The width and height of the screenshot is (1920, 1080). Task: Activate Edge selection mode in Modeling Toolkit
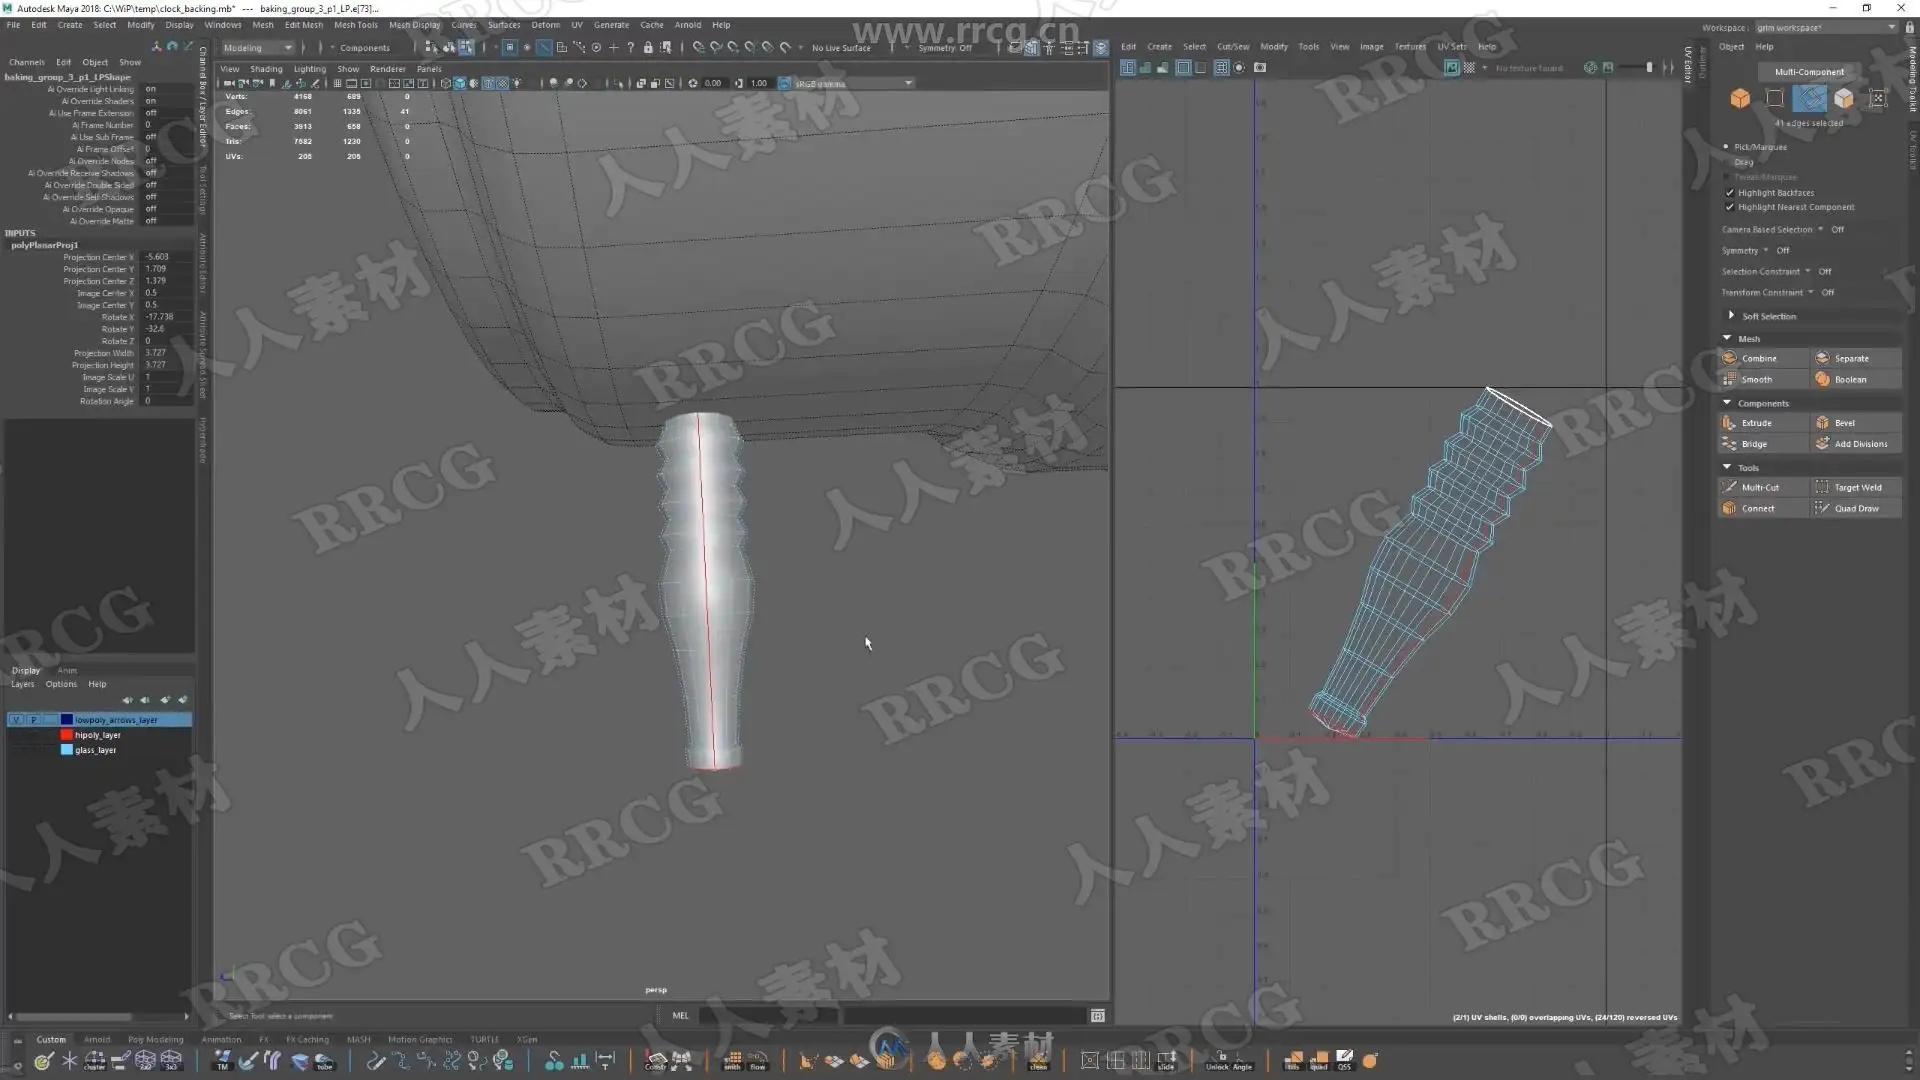(x=1809, y=98)
